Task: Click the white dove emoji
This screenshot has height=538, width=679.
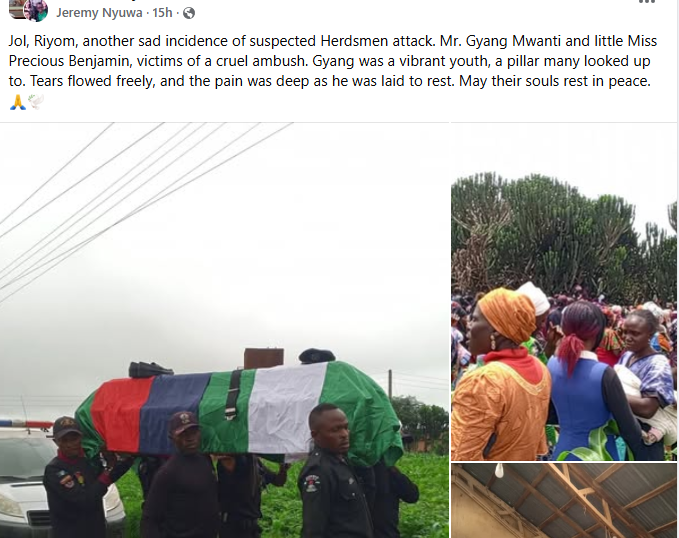Action: coord(36,102)
